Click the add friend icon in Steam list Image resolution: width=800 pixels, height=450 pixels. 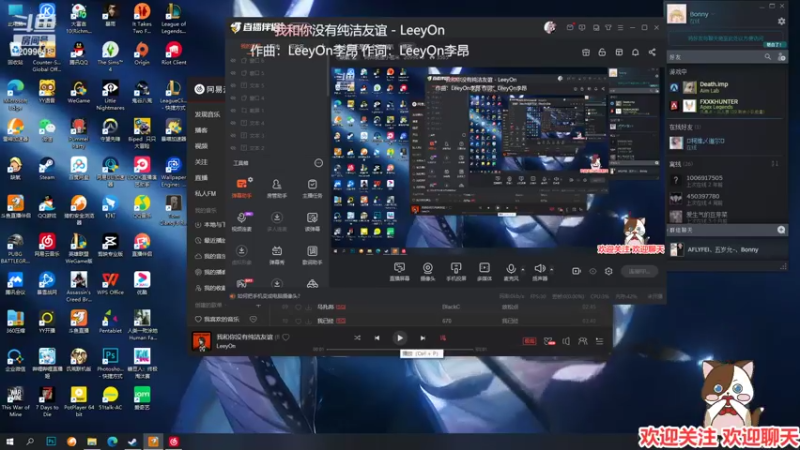781,57
